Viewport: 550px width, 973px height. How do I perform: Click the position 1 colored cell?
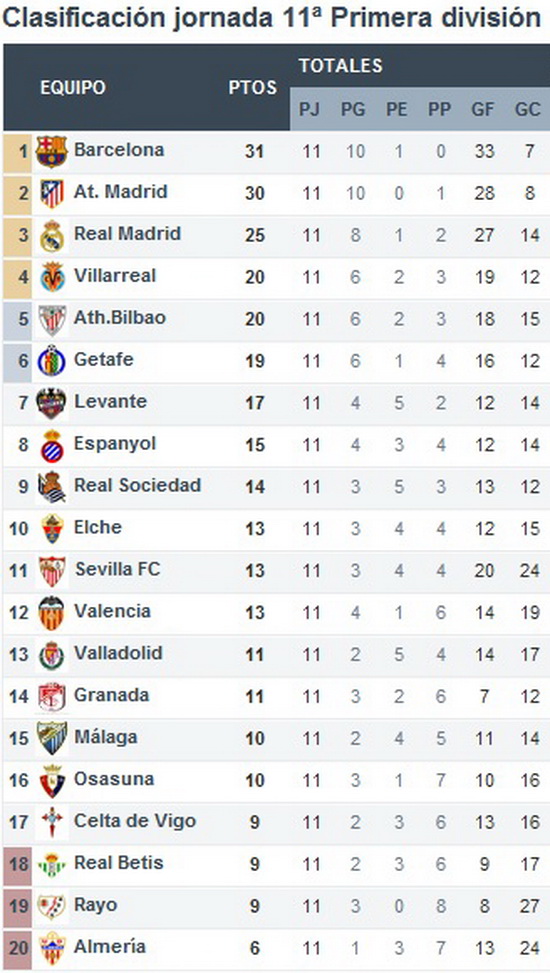(x=17, y=151)
